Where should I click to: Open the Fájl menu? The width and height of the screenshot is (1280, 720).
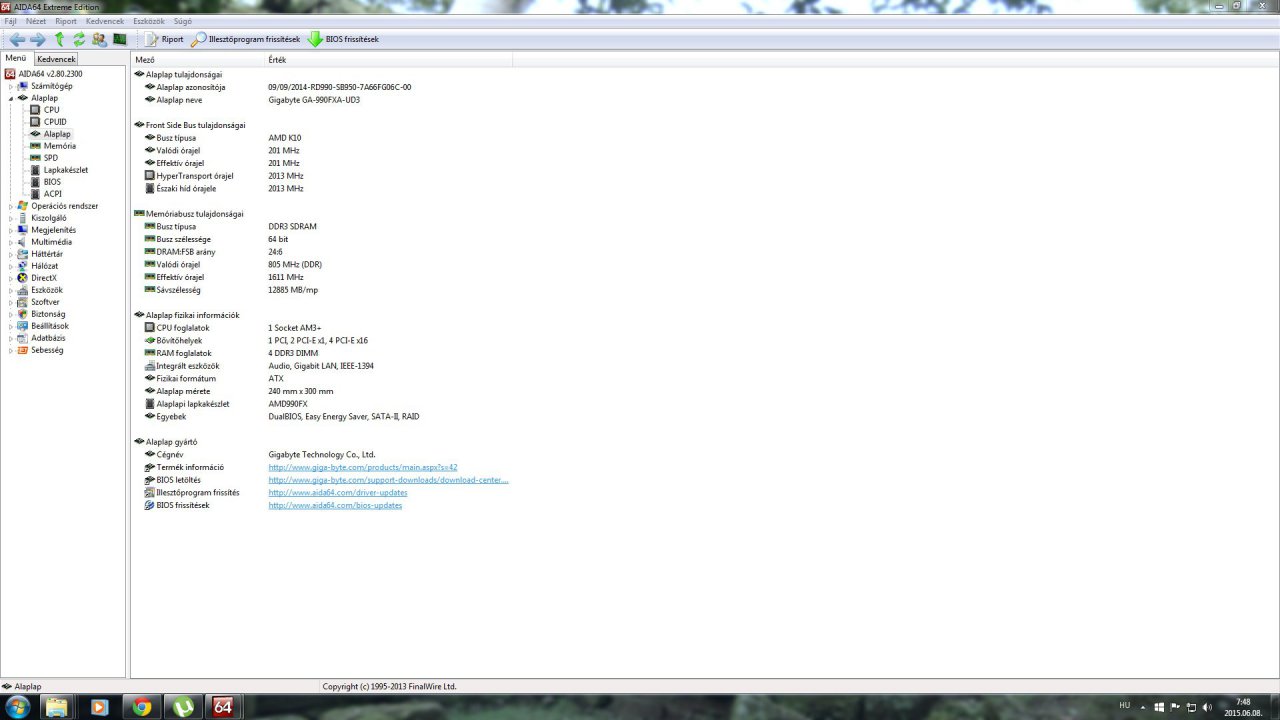tap(11, 21)
